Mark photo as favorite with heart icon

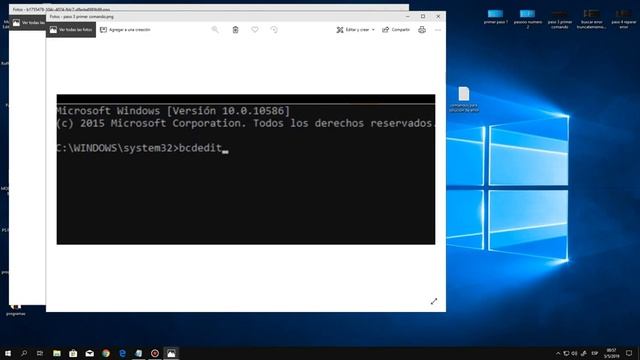click(x=255, y=29)
